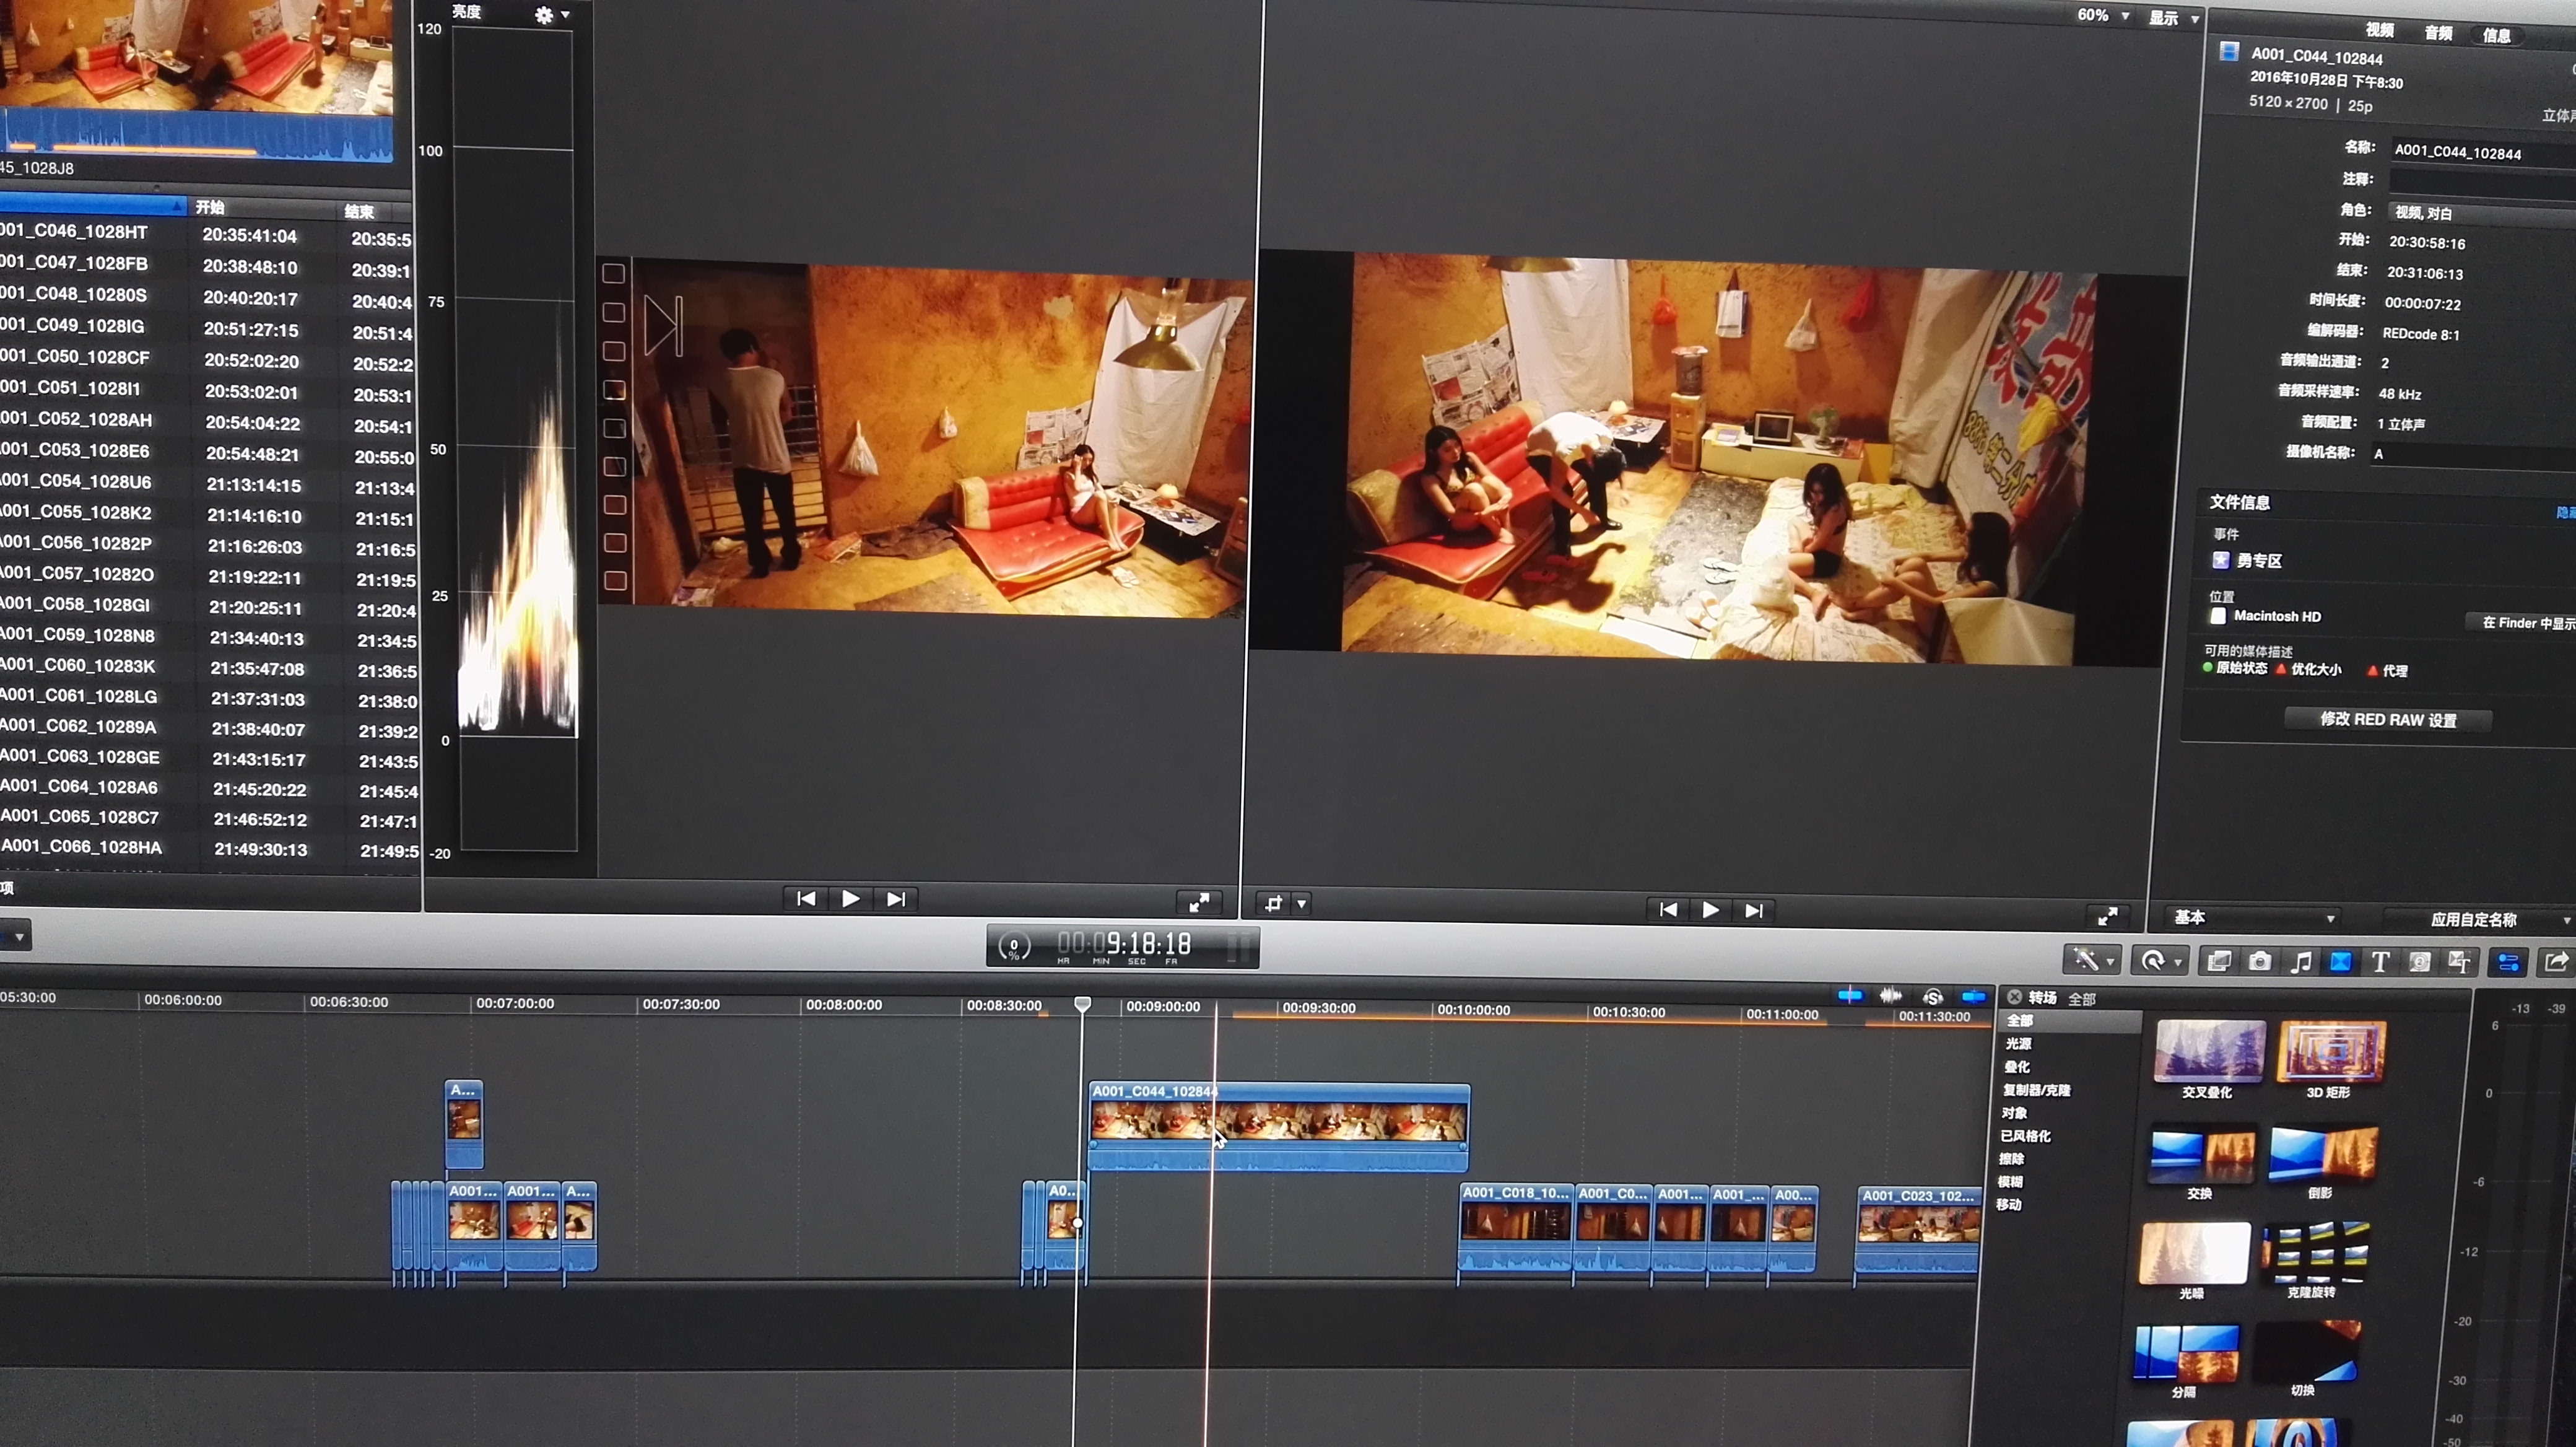Viewport: 2576px width, 1447px height.
Task: Open the titles browser T icon
Action: coord(2380,962)
